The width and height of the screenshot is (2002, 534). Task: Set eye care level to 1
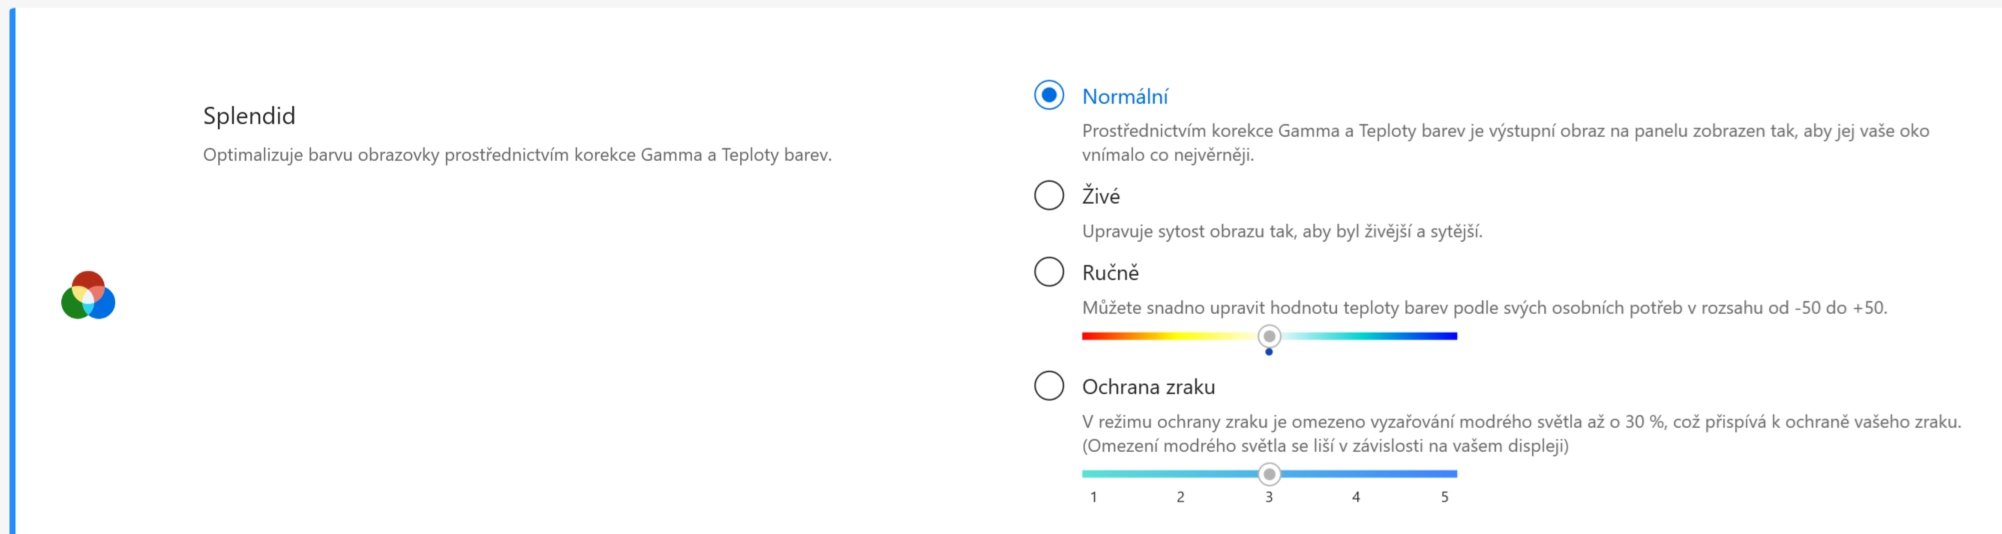point(1093,474)
